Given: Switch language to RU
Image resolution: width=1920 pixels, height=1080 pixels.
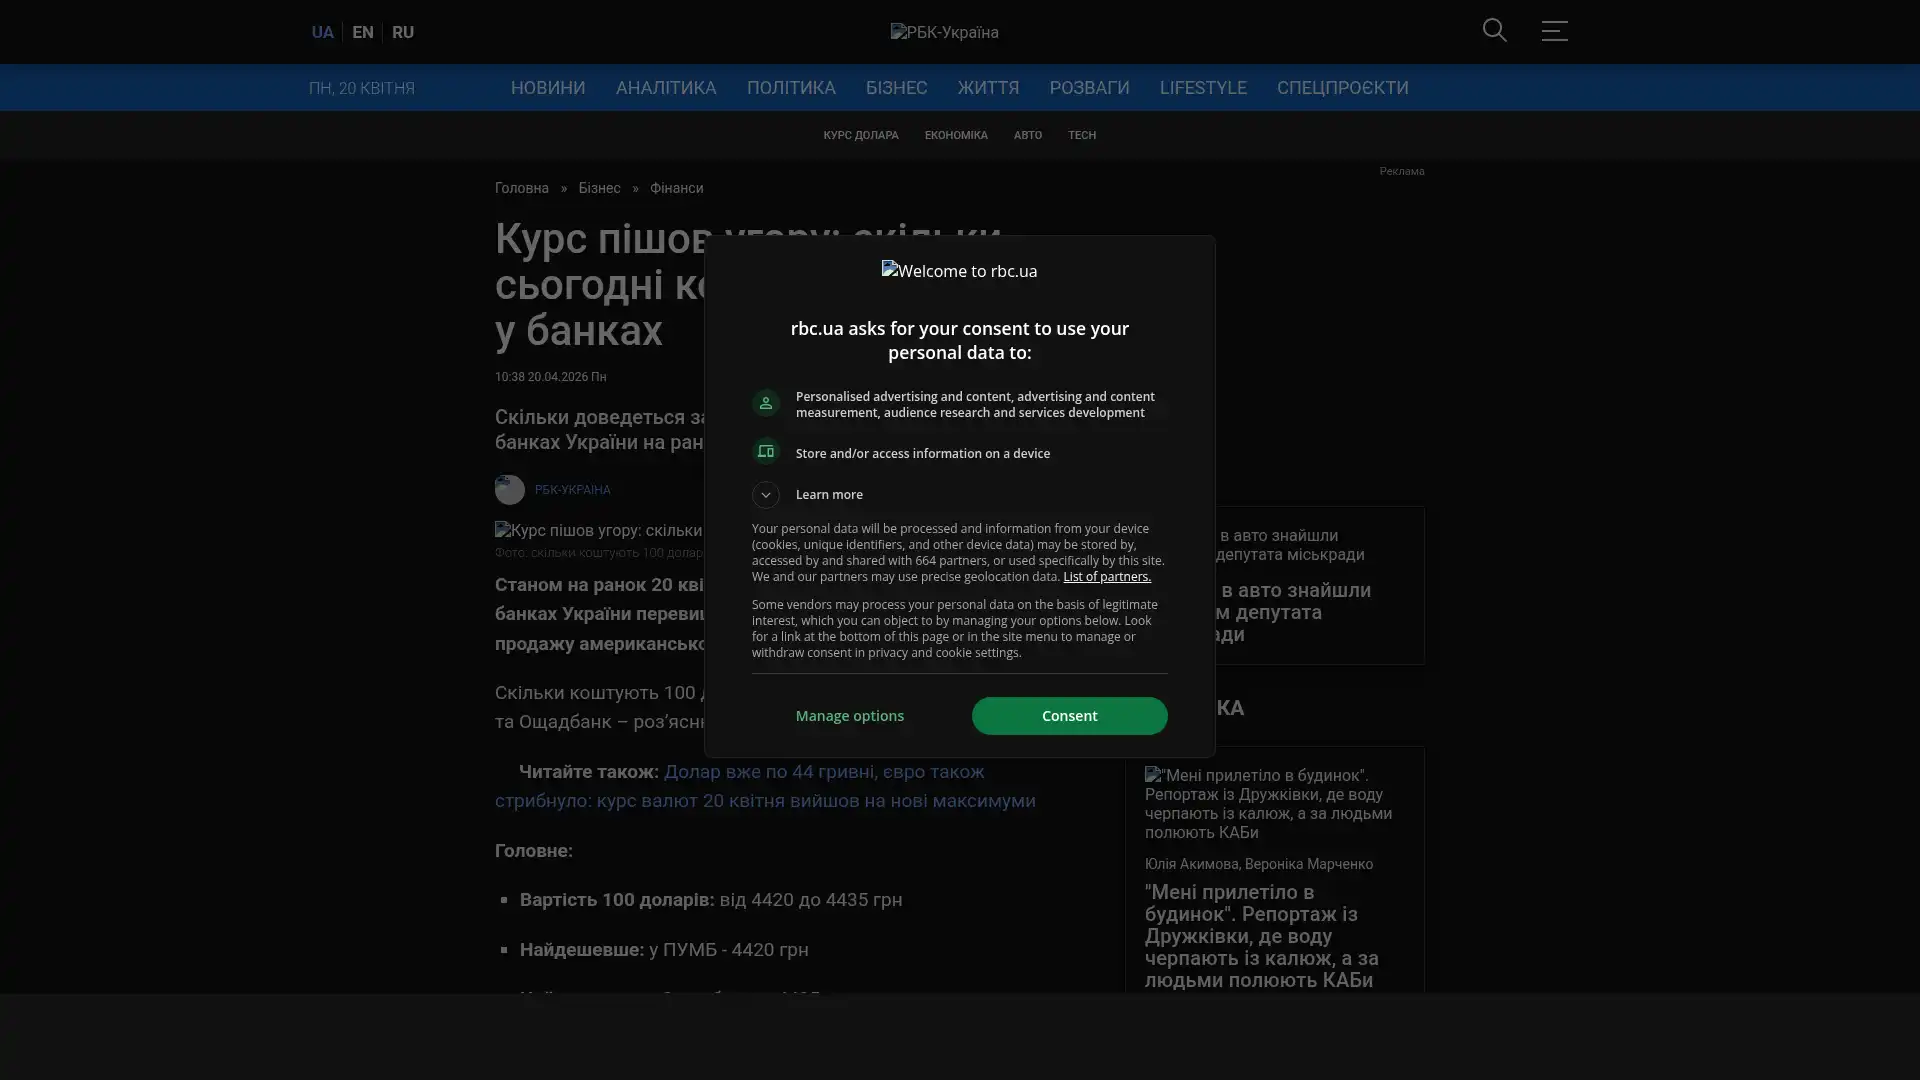Looking at the screenshot, I should tap(402, 32).
